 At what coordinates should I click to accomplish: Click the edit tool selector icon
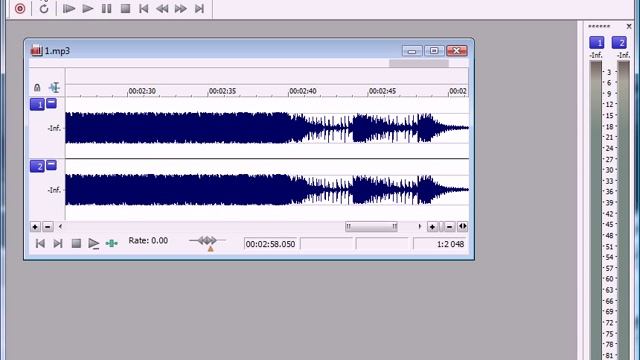click(x=54, y=87)
